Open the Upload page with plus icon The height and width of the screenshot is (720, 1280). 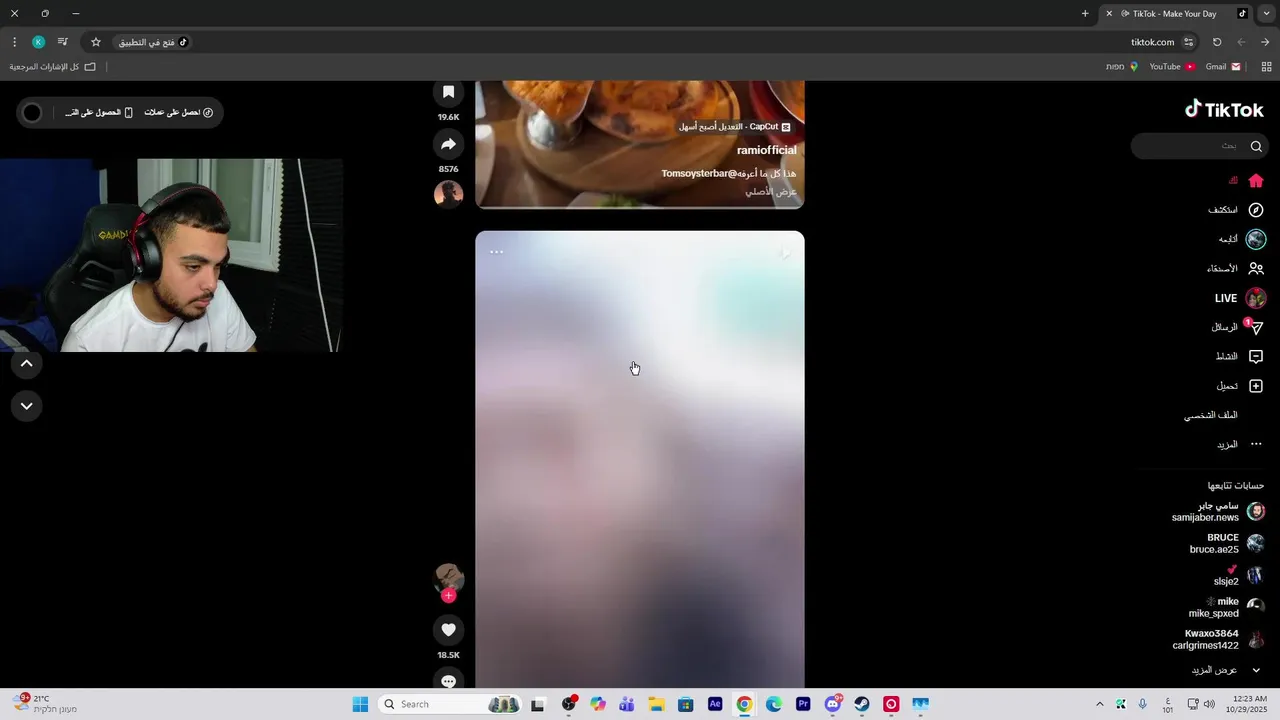point(1240,386)
